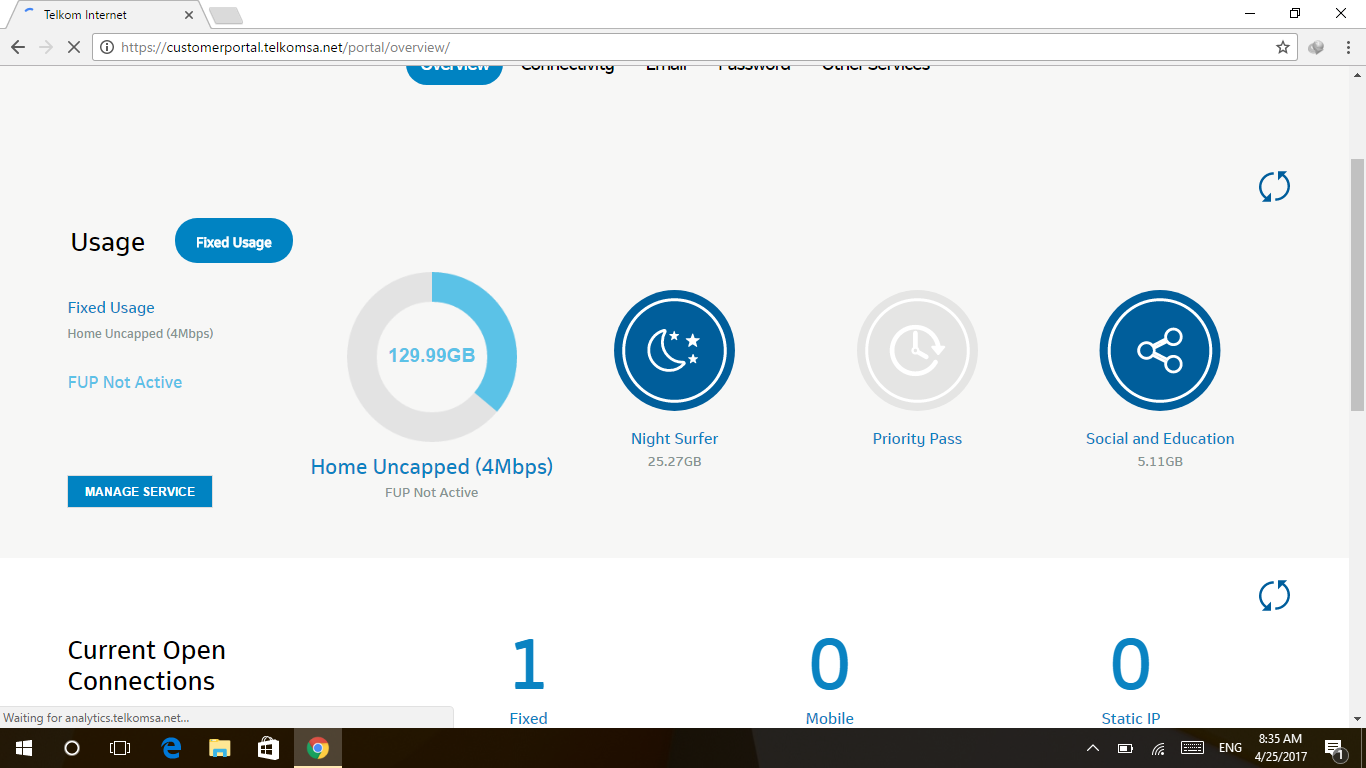
Task: Check the battery status icon
Action: pos(1125,748)
